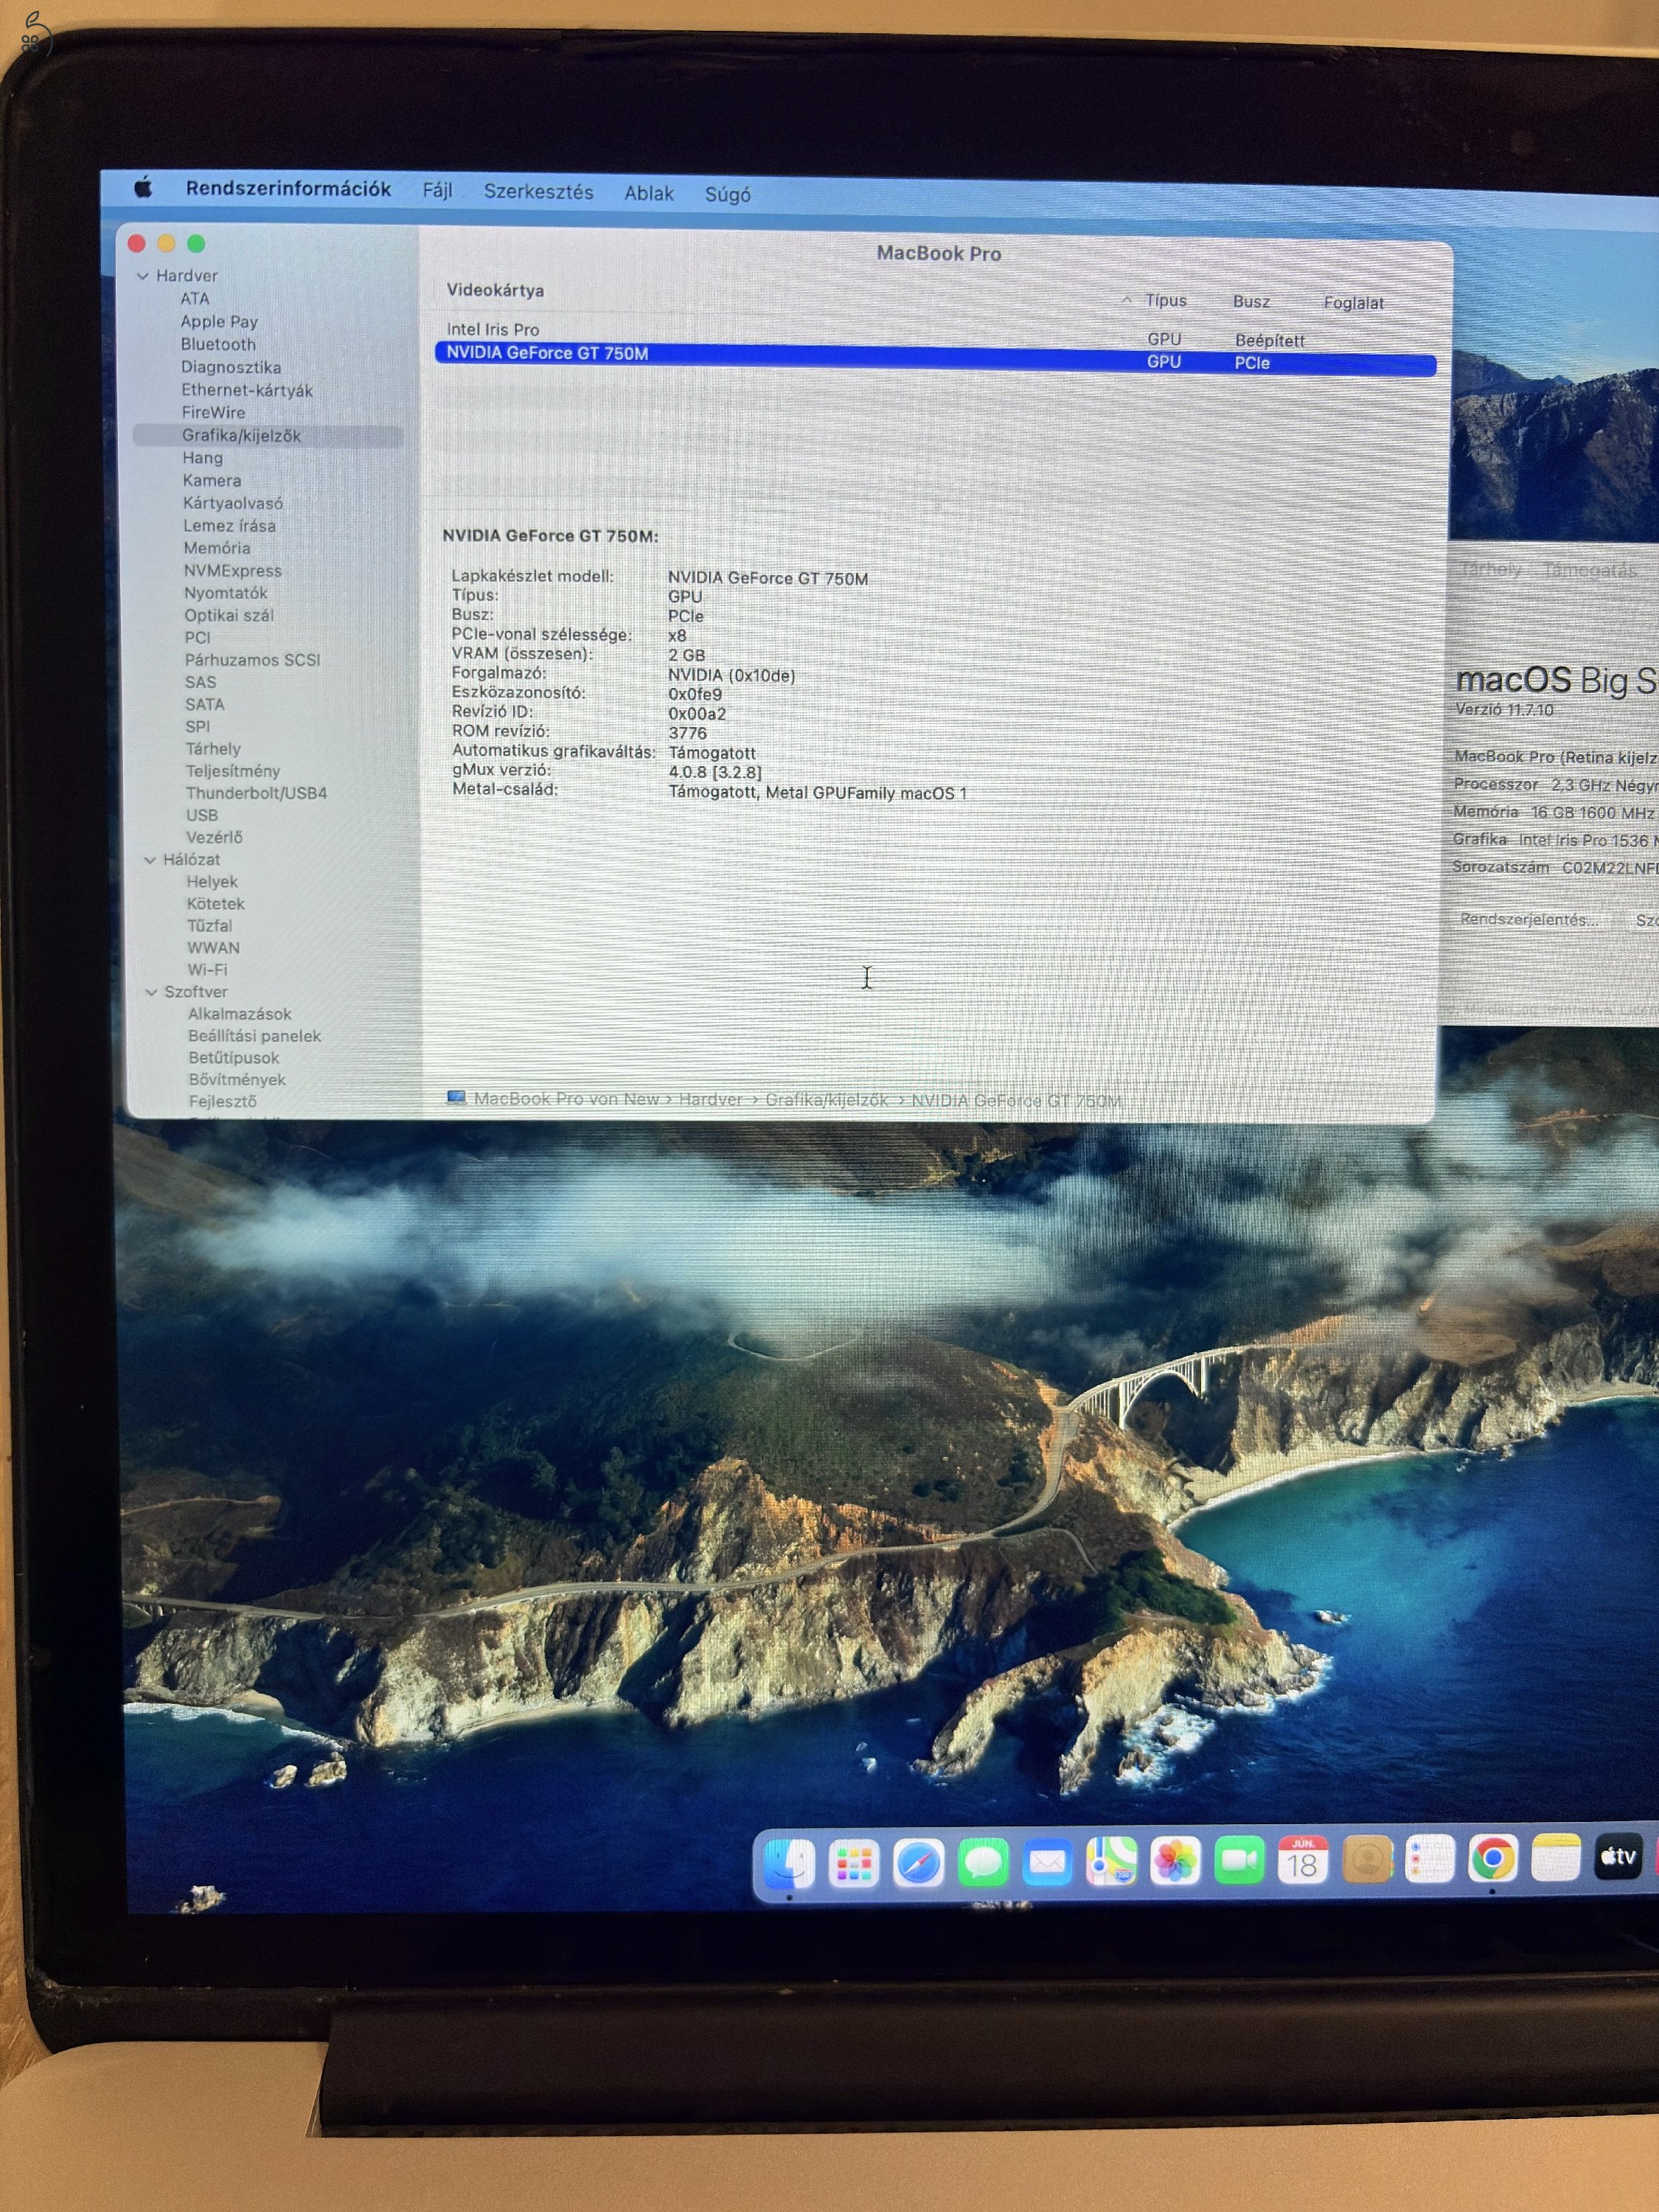1659x2212 pixels.
Task: Sort by the Típus column header
Action: pyautogui.click(x=1165, y=300)
